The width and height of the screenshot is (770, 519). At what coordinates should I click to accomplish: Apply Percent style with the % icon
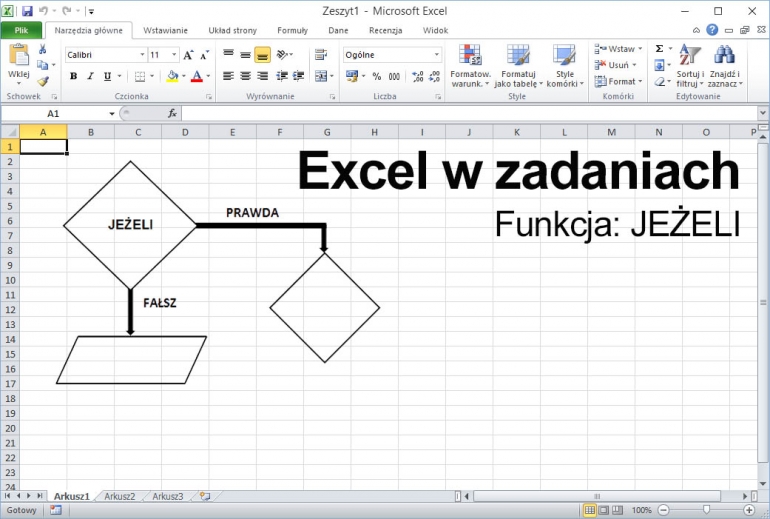click(377, 76)
